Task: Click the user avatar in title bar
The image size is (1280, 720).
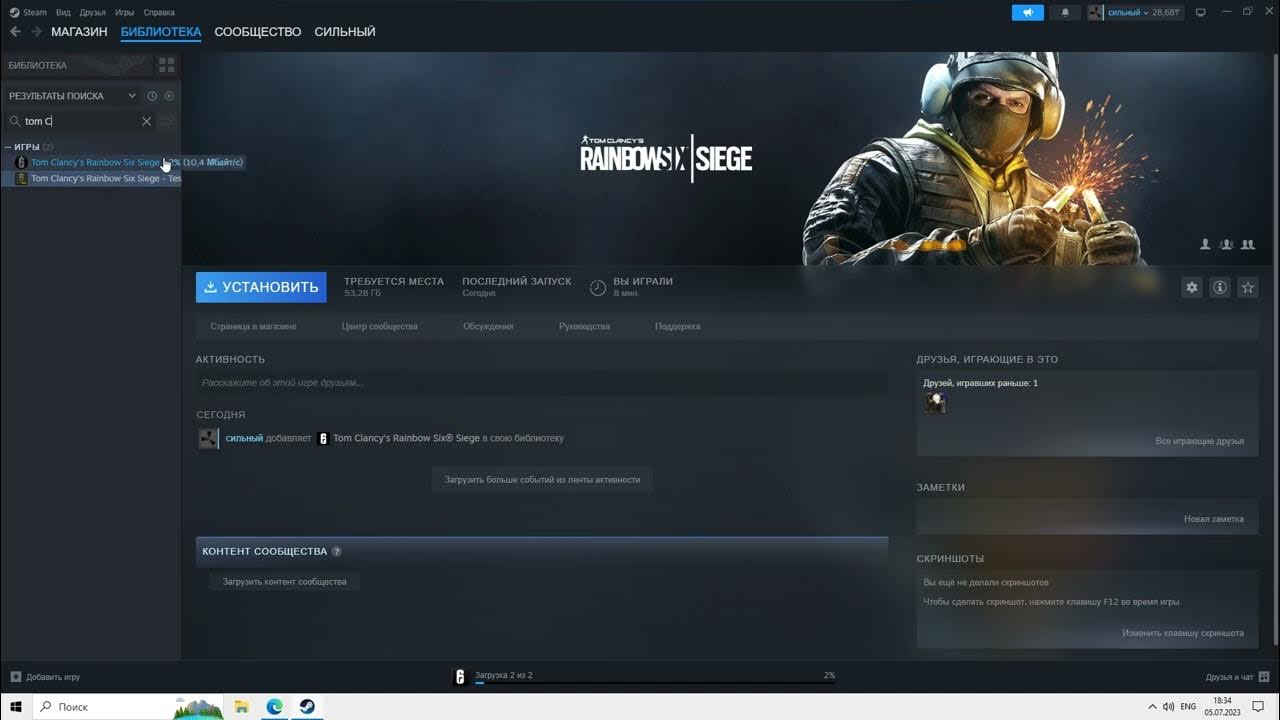Action: click(x=1096, y=13)
